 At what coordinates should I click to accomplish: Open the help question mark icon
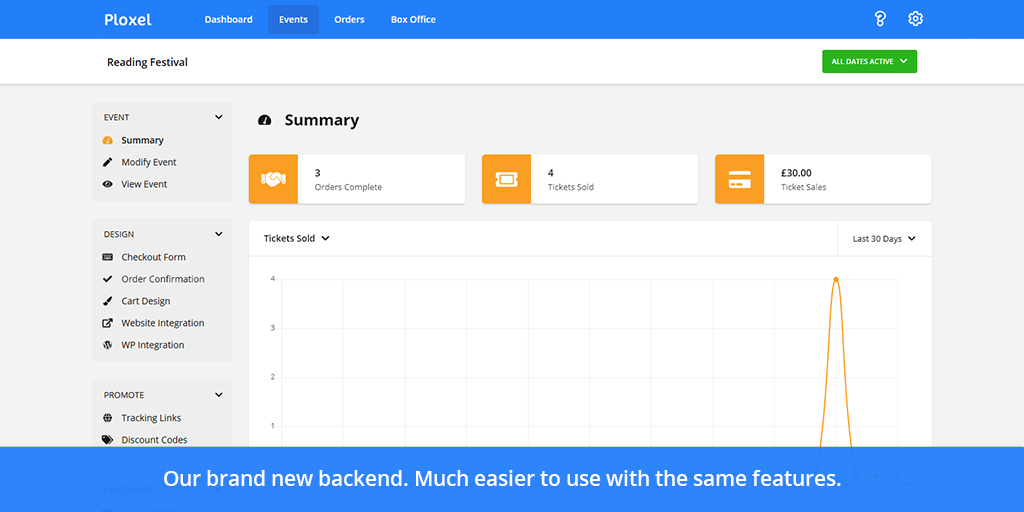[x=880, y=19]
